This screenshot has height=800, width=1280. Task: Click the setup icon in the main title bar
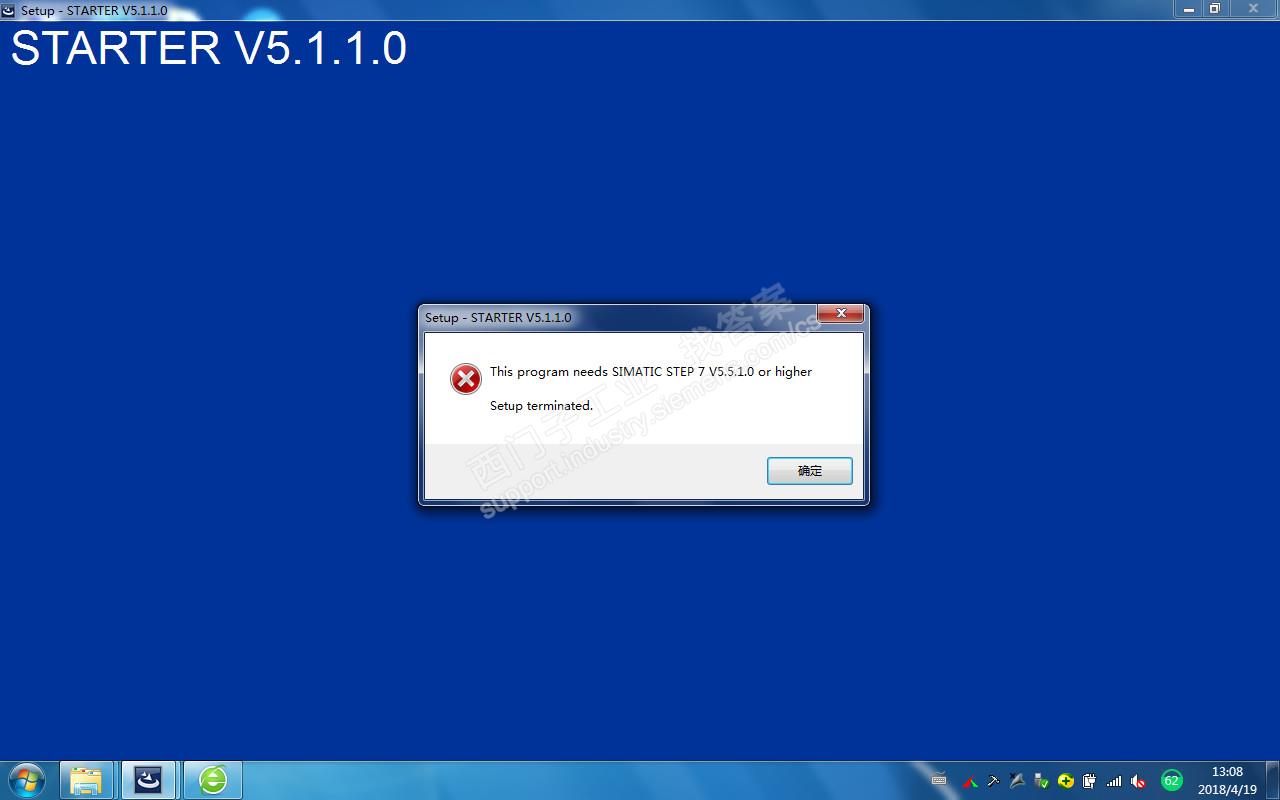pos(9,10)
